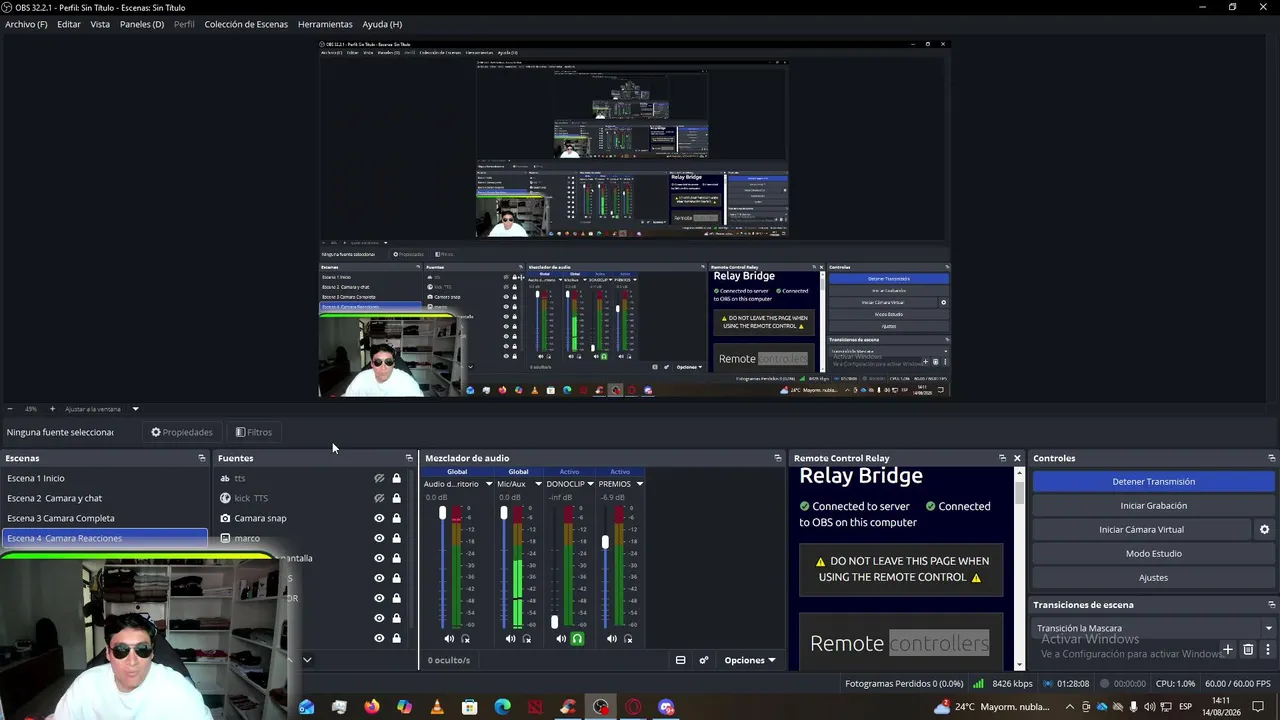Show the kick TTS source
Screen dimensions: 1280x720
coord(379,498)
